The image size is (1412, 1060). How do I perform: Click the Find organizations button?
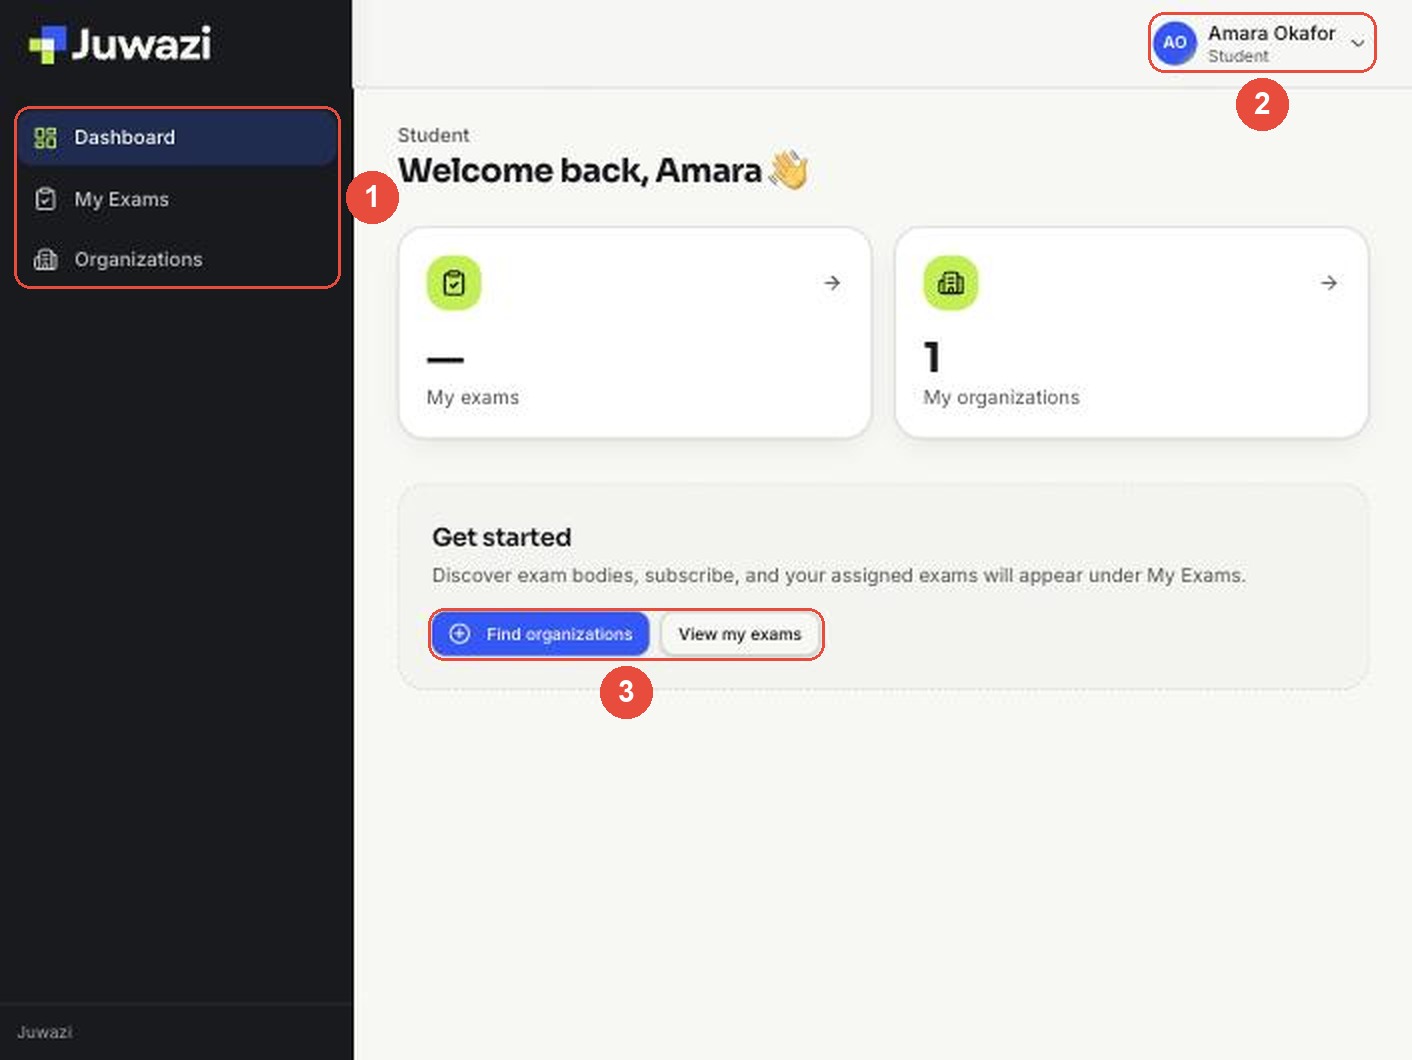coord(541,634)
